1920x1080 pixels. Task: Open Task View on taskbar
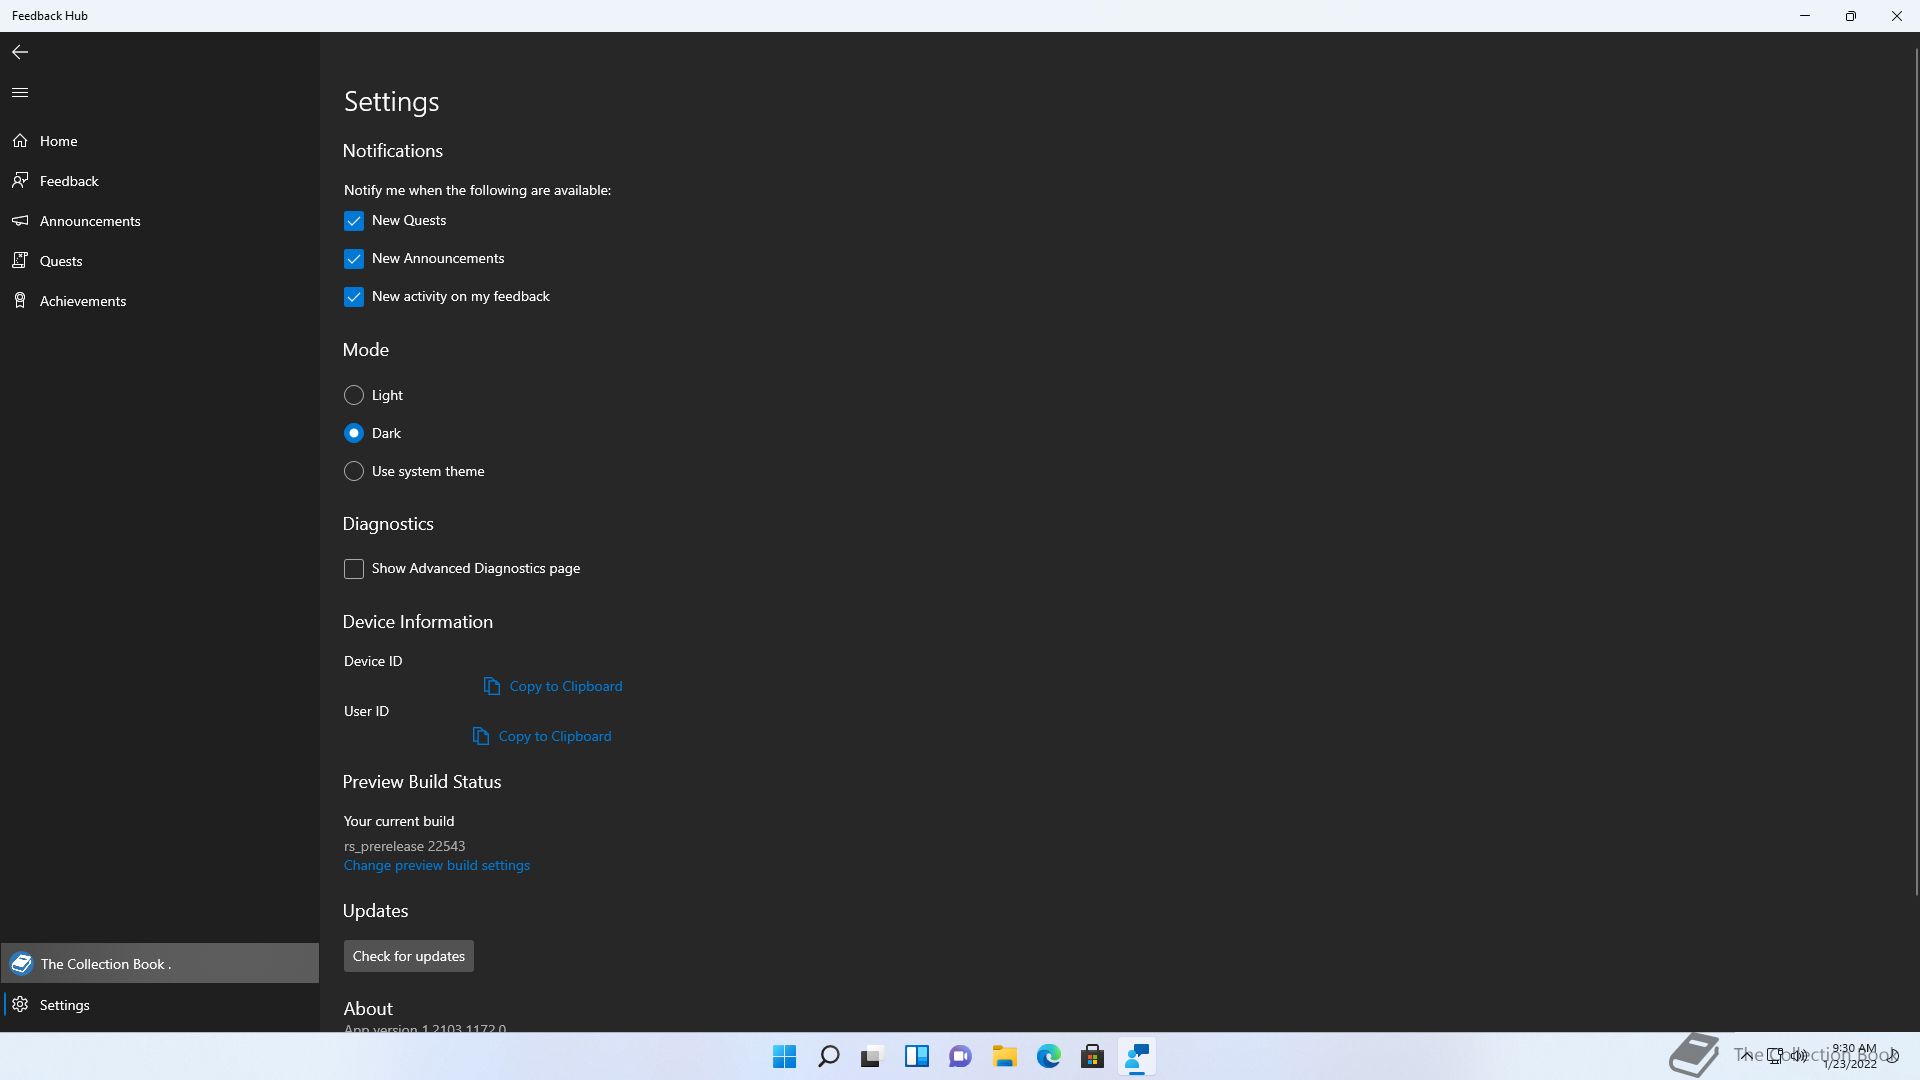tap(873, 1056)
